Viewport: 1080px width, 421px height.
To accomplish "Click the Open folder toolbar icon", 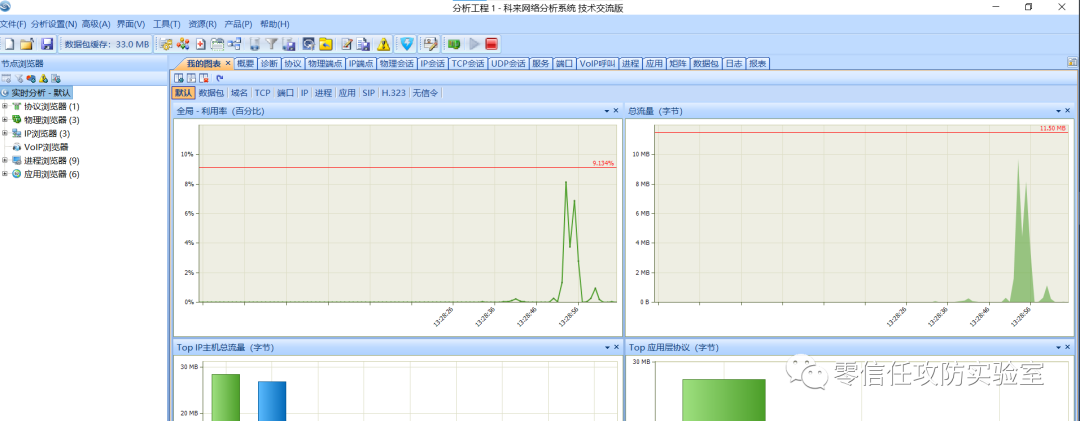I will click(27, 44).
